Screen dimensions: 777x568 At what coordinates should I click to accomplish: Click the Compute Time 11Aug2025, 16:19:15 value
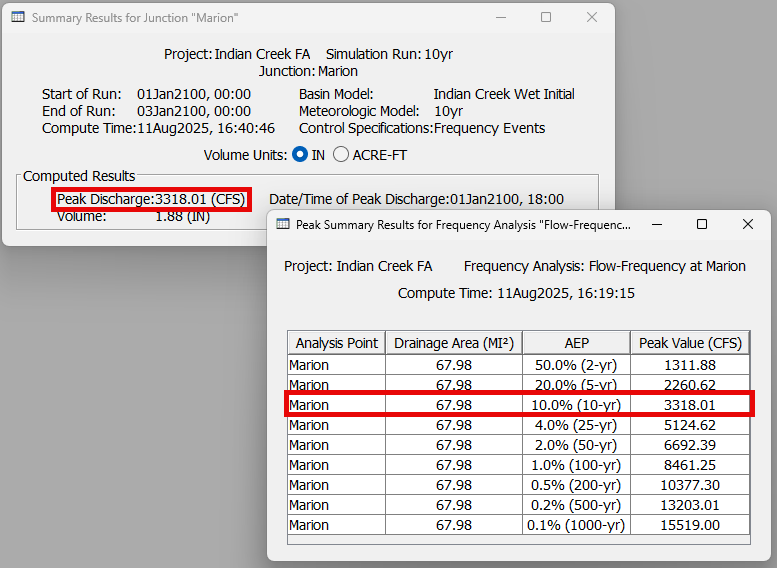tap(565, 293)
